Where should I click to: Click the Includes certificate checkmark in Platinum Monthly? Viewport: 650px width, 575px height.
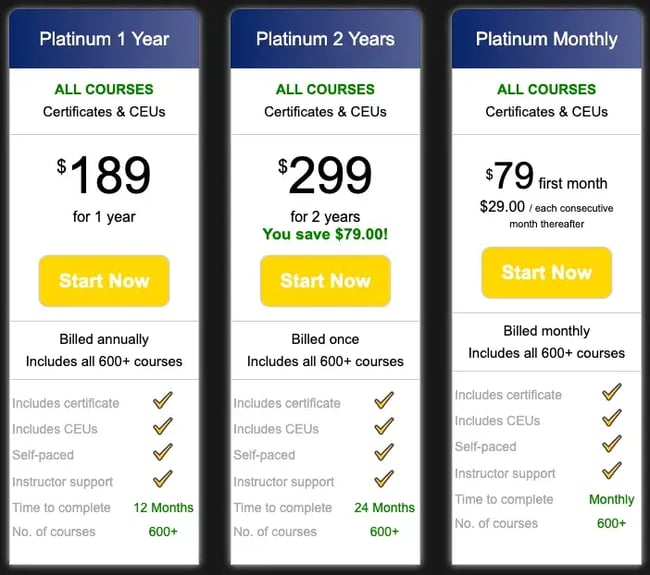tap(612, 394)
